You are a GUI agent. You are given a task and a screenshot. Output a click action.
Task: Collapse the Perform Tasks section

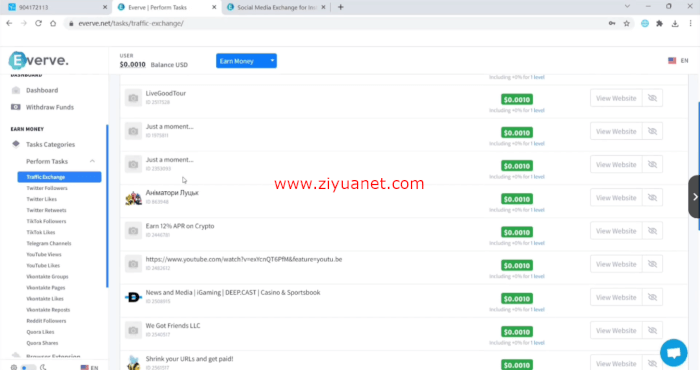pyautogui.click(x=92, y=161)
